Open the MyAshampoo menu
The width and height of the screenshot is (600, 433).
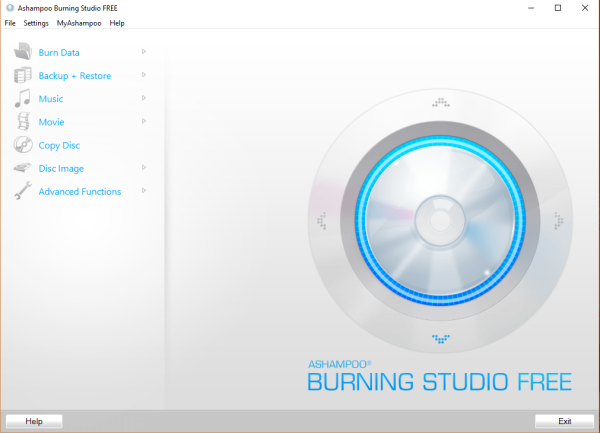[x=79, y=23]
